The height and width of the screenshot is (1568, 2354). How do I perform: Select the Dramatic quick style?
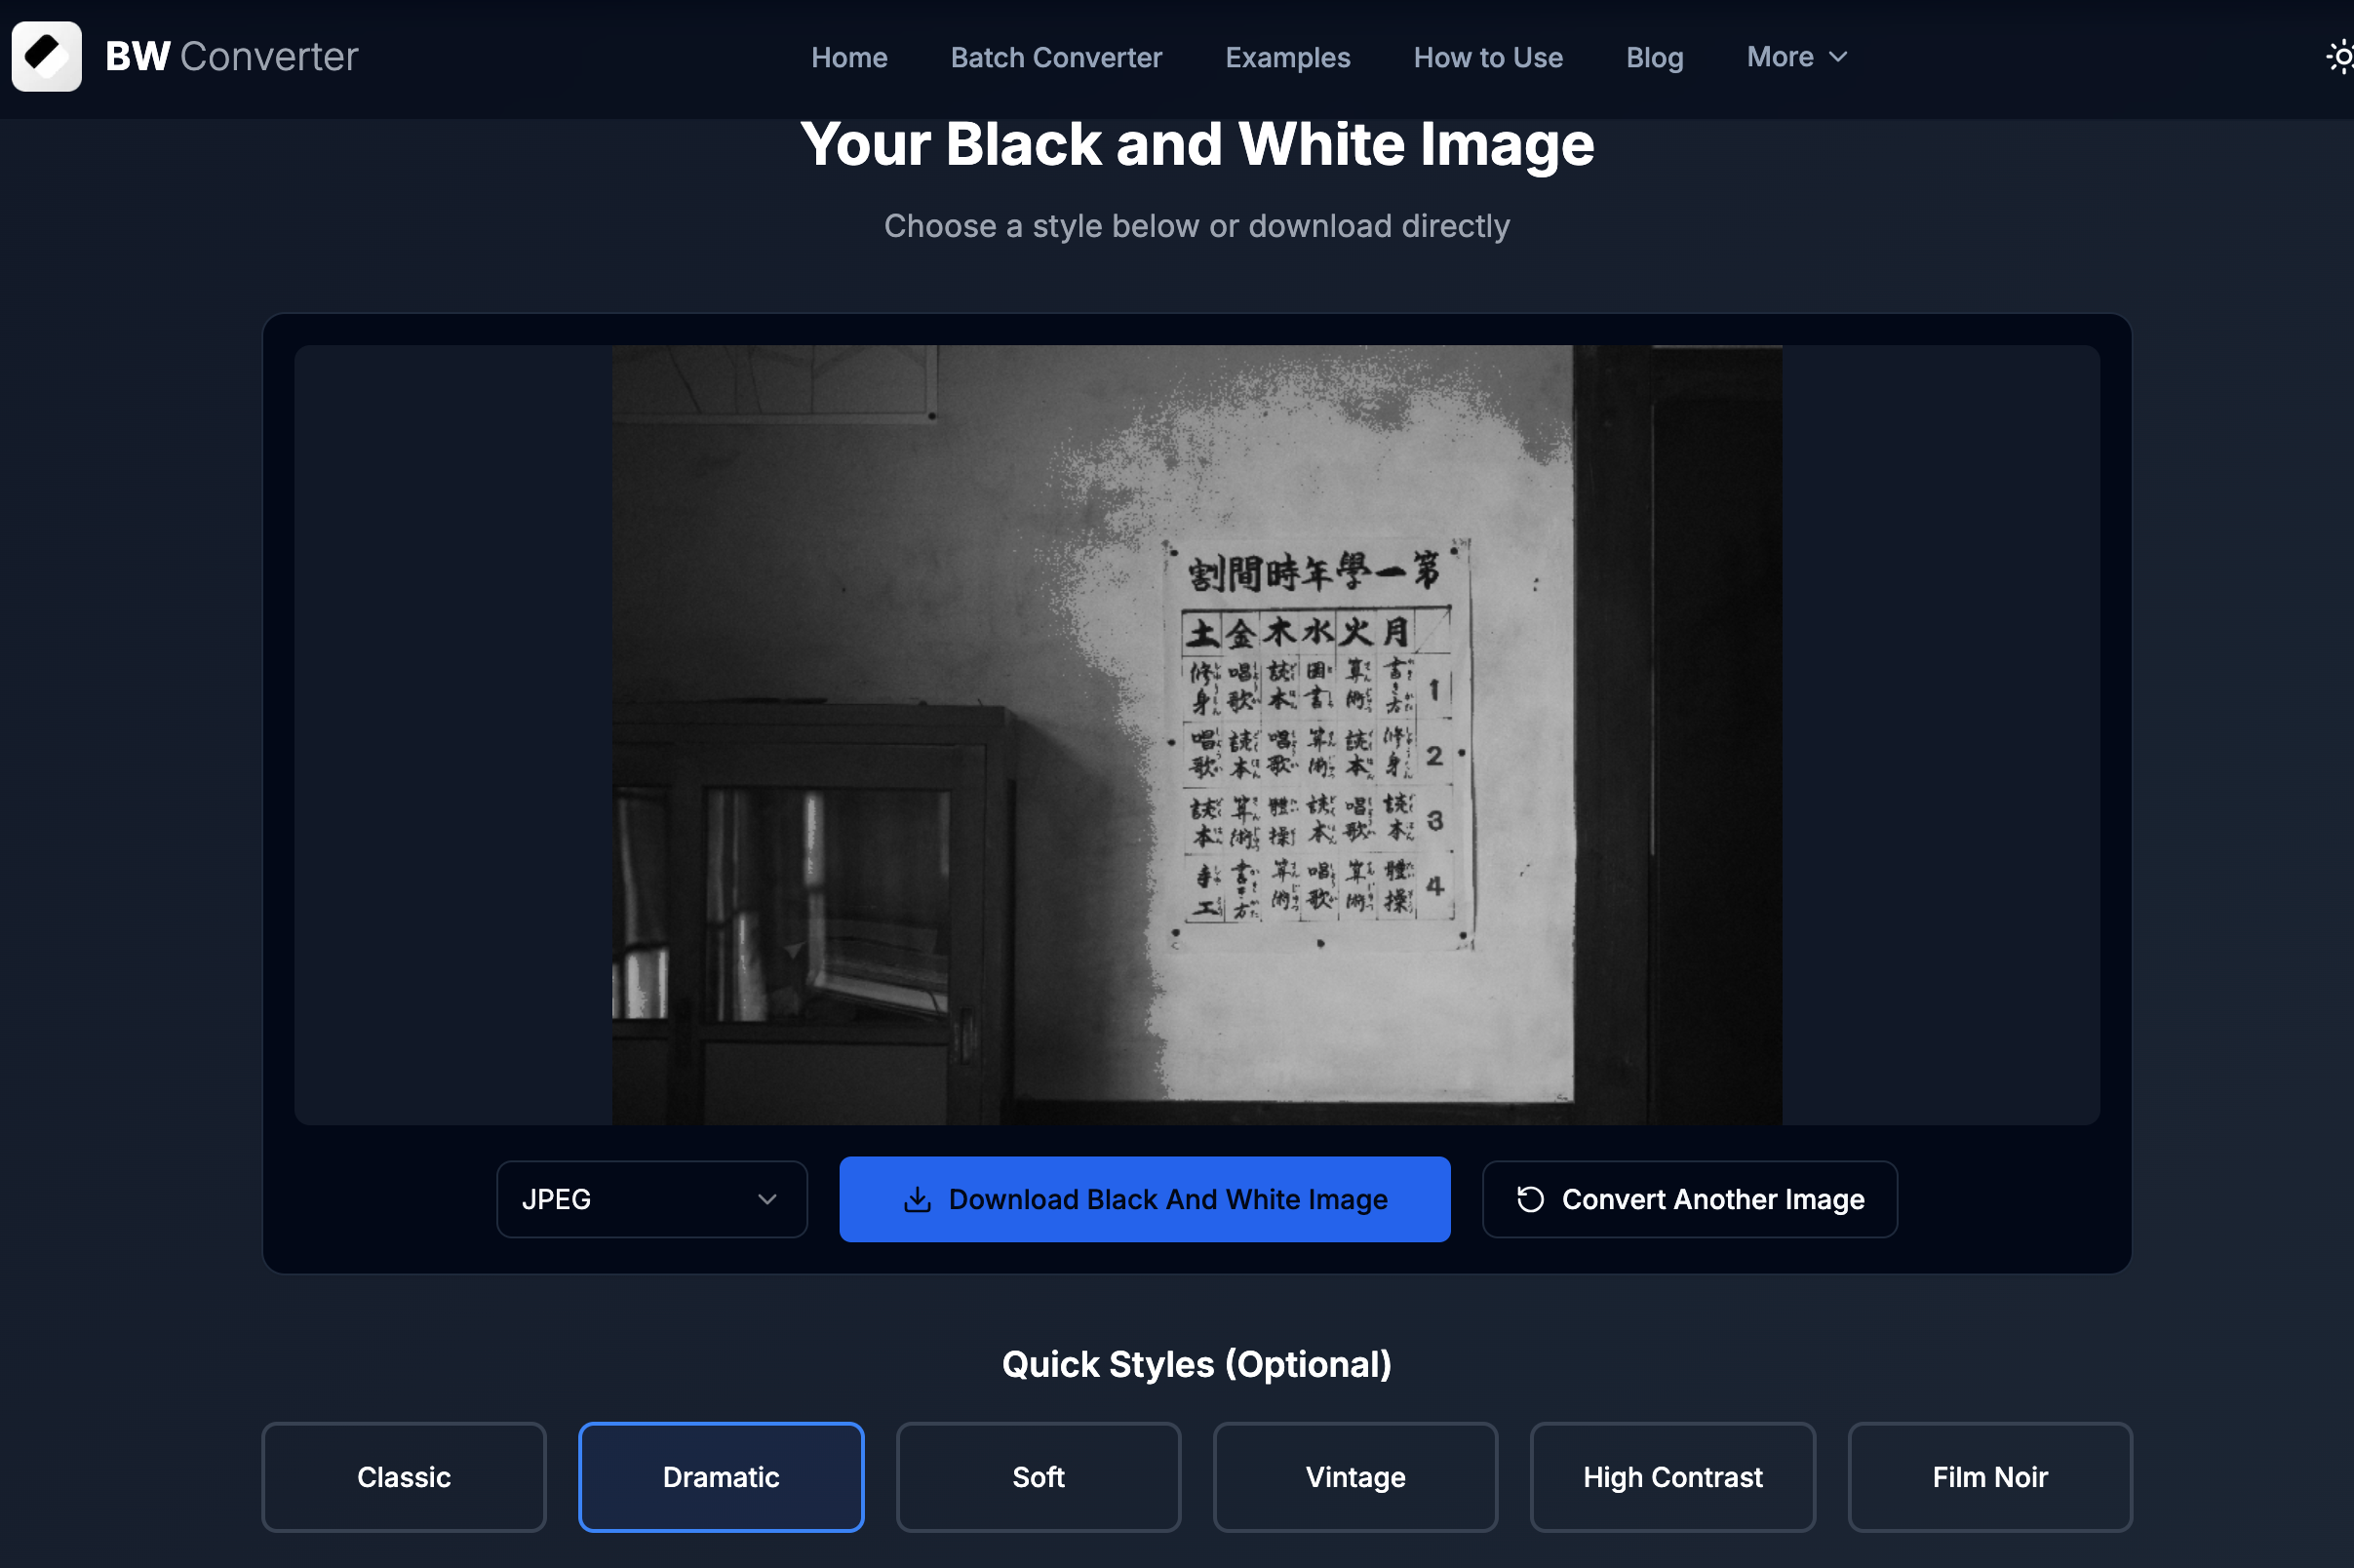click(721, 1476)
